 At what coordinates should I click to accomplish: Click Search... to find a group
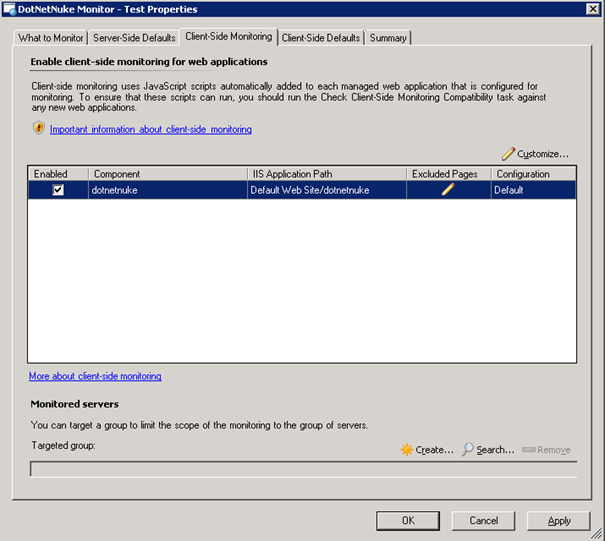click(488, 450)
